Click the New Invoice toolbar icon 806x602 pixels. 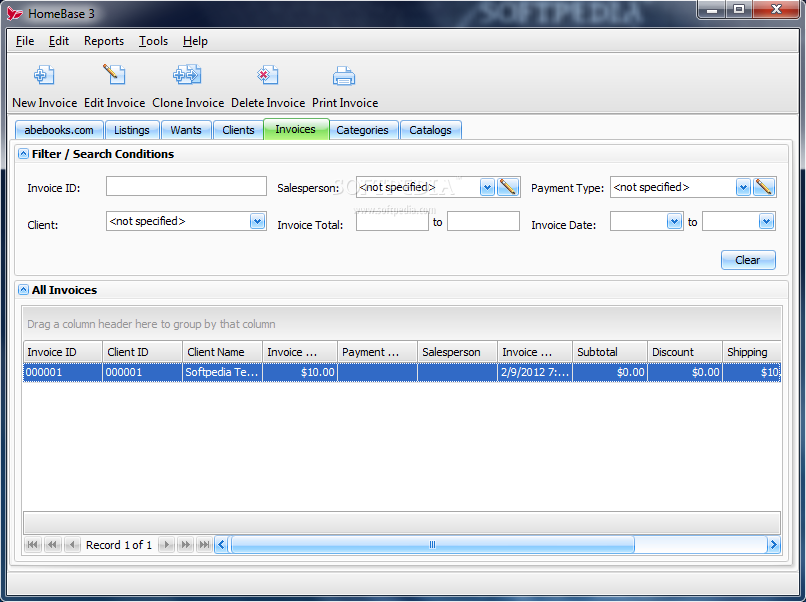coord(44,76)
